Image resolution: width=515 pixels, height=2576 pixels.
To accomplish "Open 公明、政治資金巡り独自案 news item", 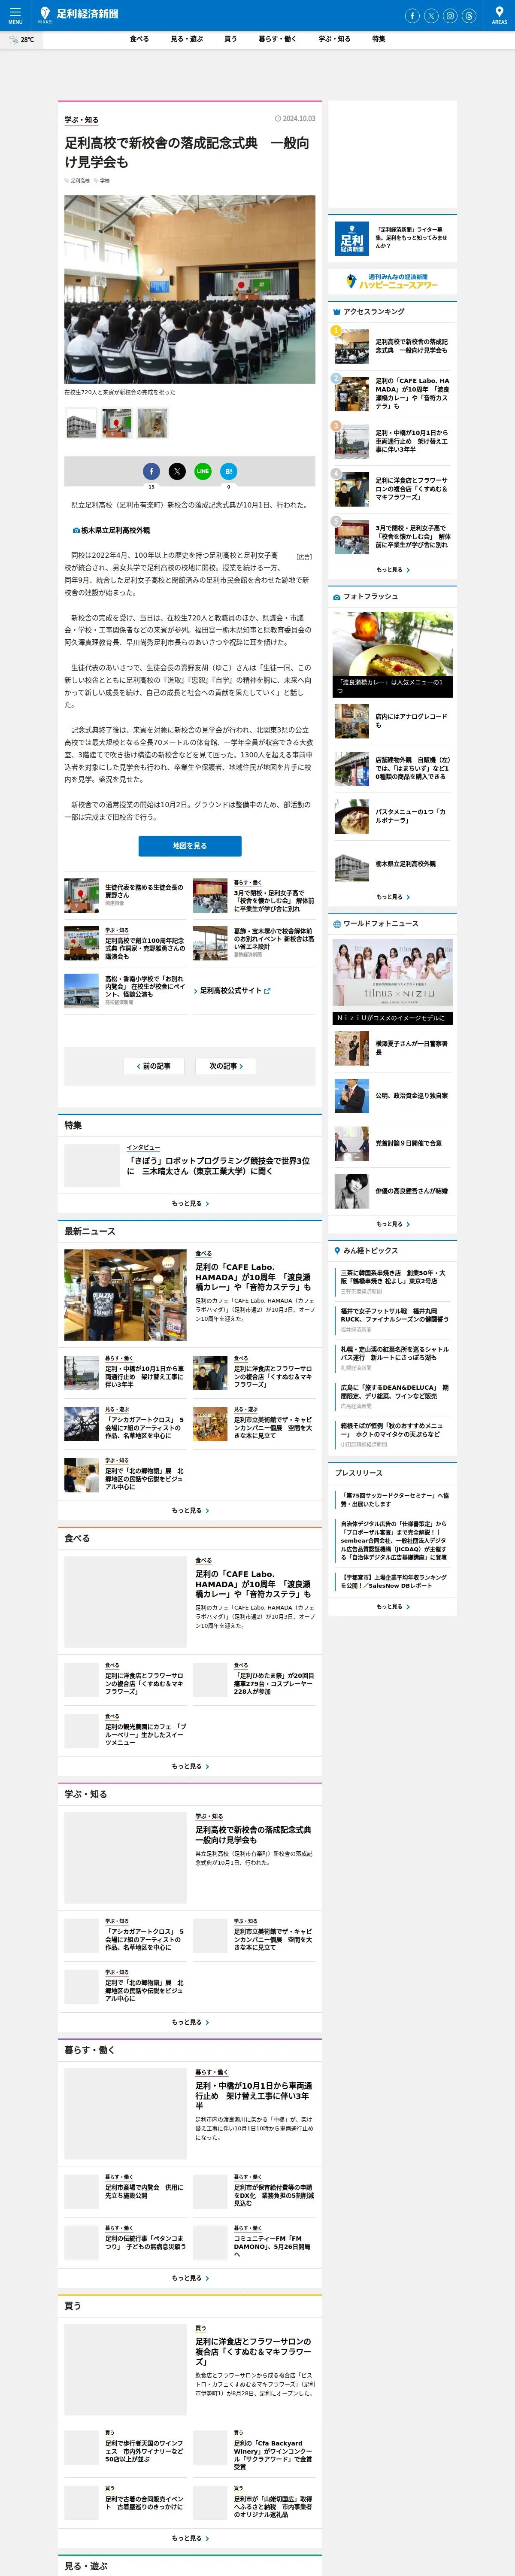I will pos(392,1096).
